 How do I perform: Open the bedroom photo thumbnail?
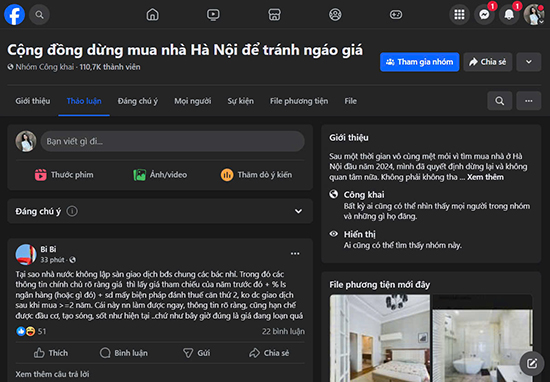coord(380,338)
